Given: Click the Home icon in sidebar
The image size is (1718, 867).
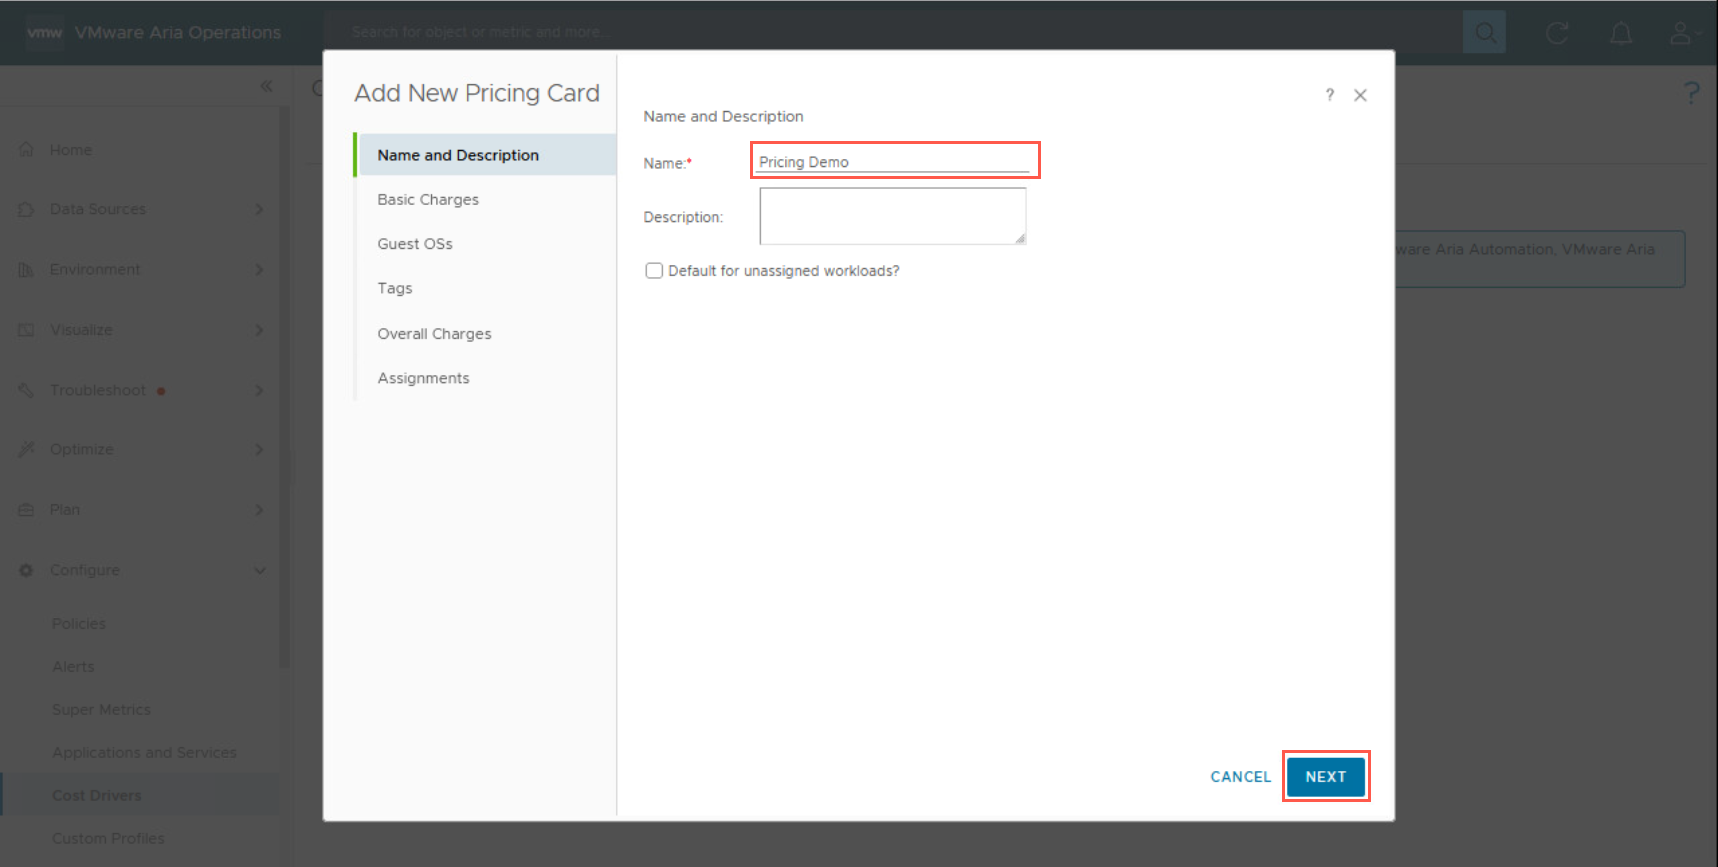Looking at the screenshot, I should tap(27, 150).
